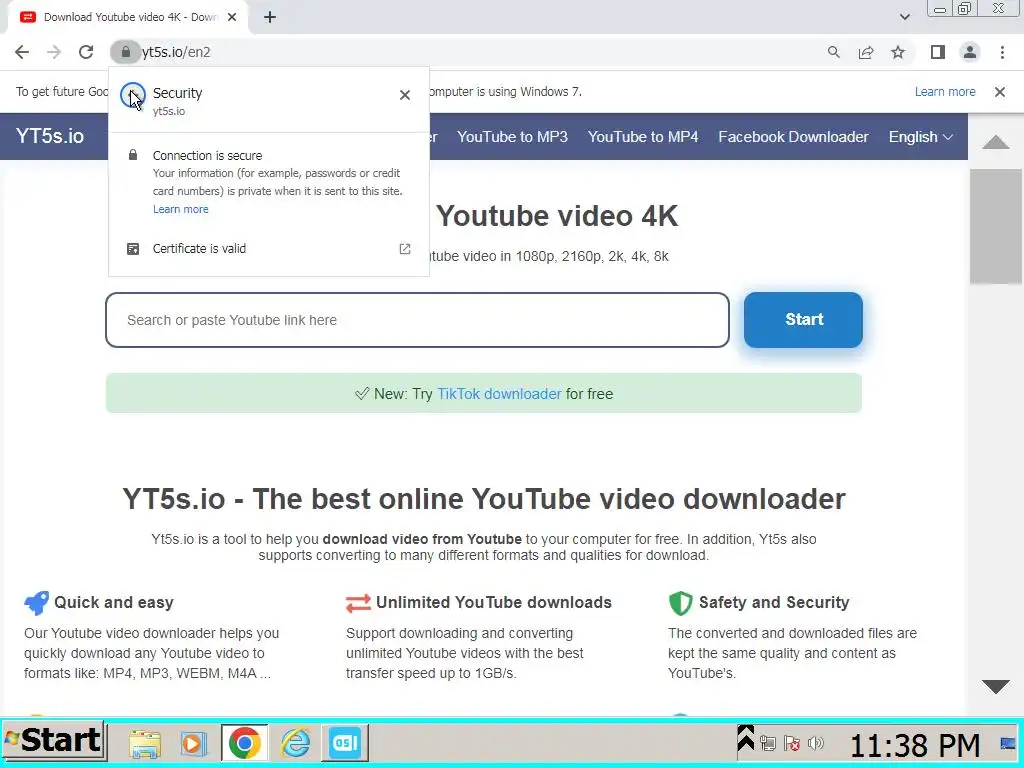Click the vertical scrollbar thumb
Viewport: 1024px width, 768px height.
(995, 226)
